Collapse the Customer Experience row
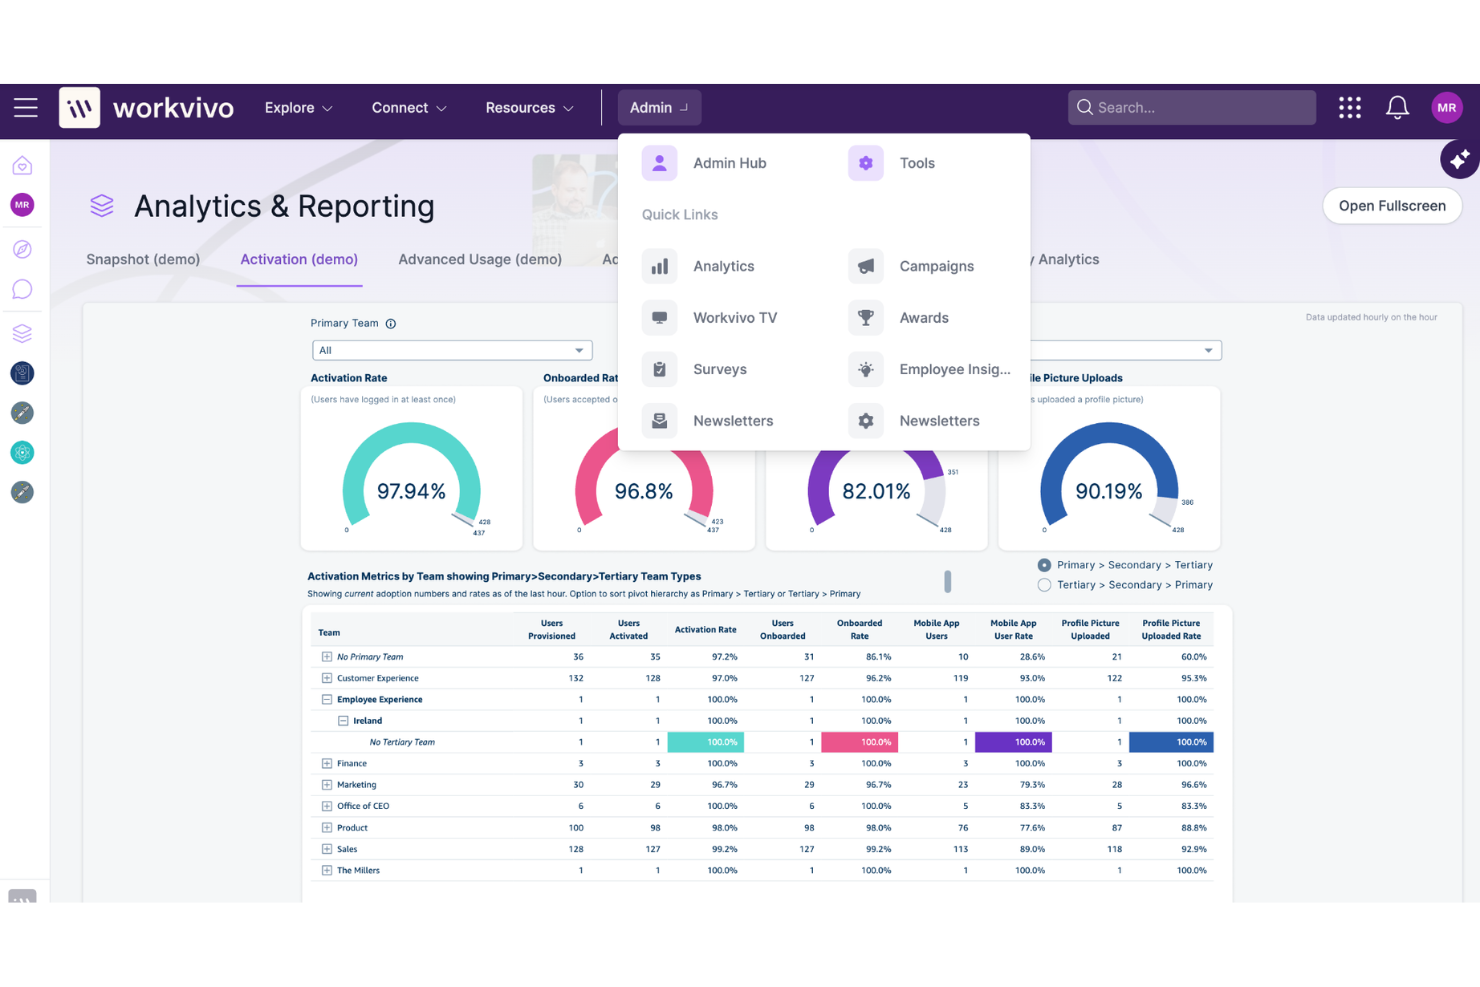 coord(326,678)
